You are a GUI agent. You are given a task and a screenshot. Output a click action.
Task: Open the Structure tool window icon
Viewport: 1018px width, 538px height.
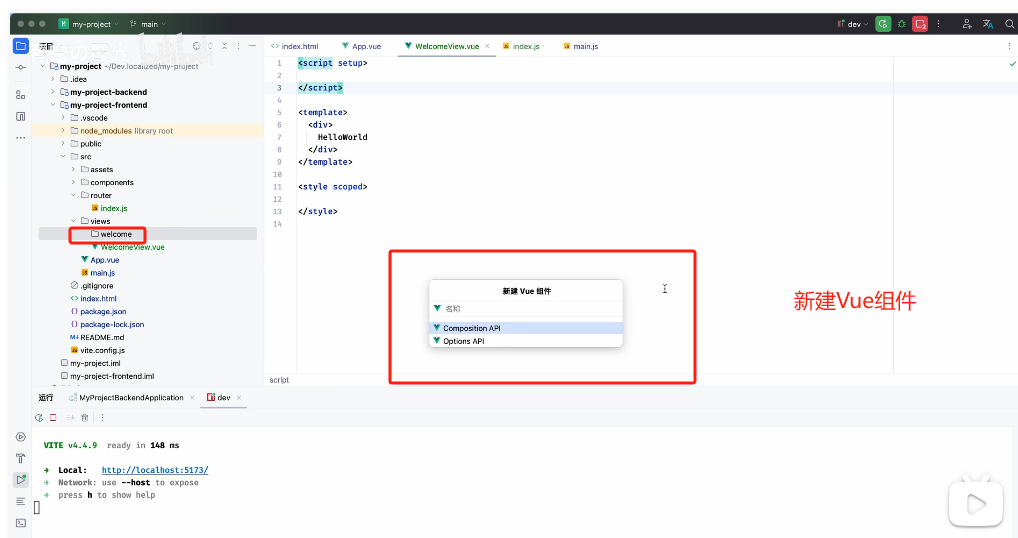(21, 95)
